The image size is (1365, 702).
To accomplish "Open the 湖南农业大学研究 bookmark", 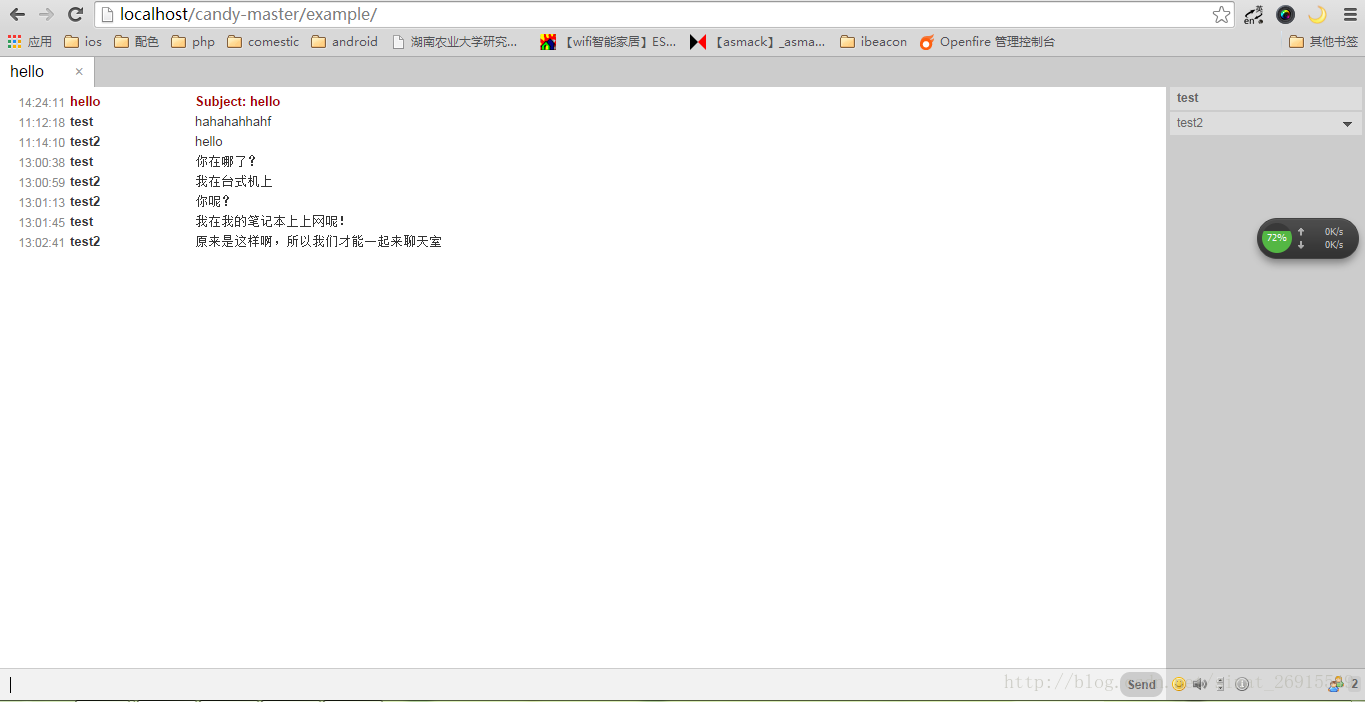I will 456,42.
